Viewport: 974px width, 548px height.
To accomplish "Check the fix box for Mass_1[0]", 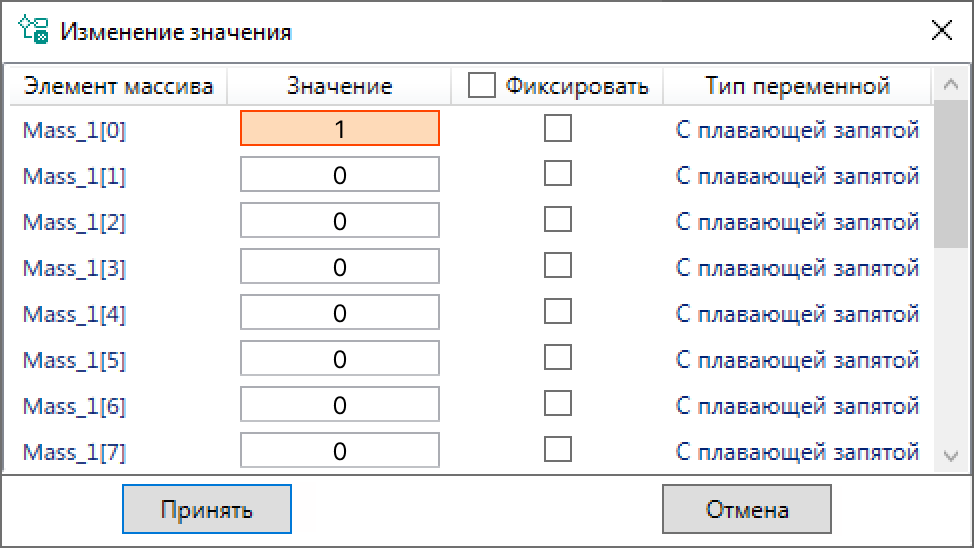I will click(x=557, y=128).
